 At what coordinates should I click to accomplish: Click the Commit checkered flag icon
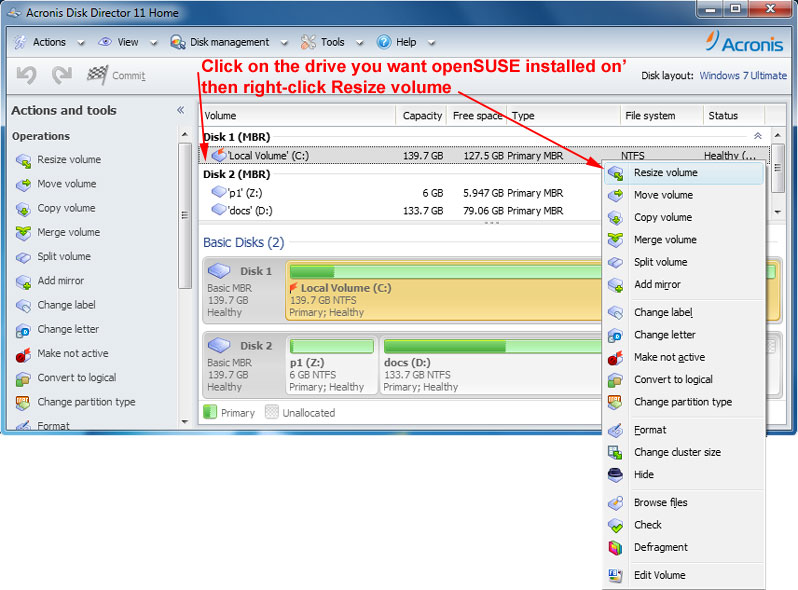pyautogui.click(x=97, y=75)
